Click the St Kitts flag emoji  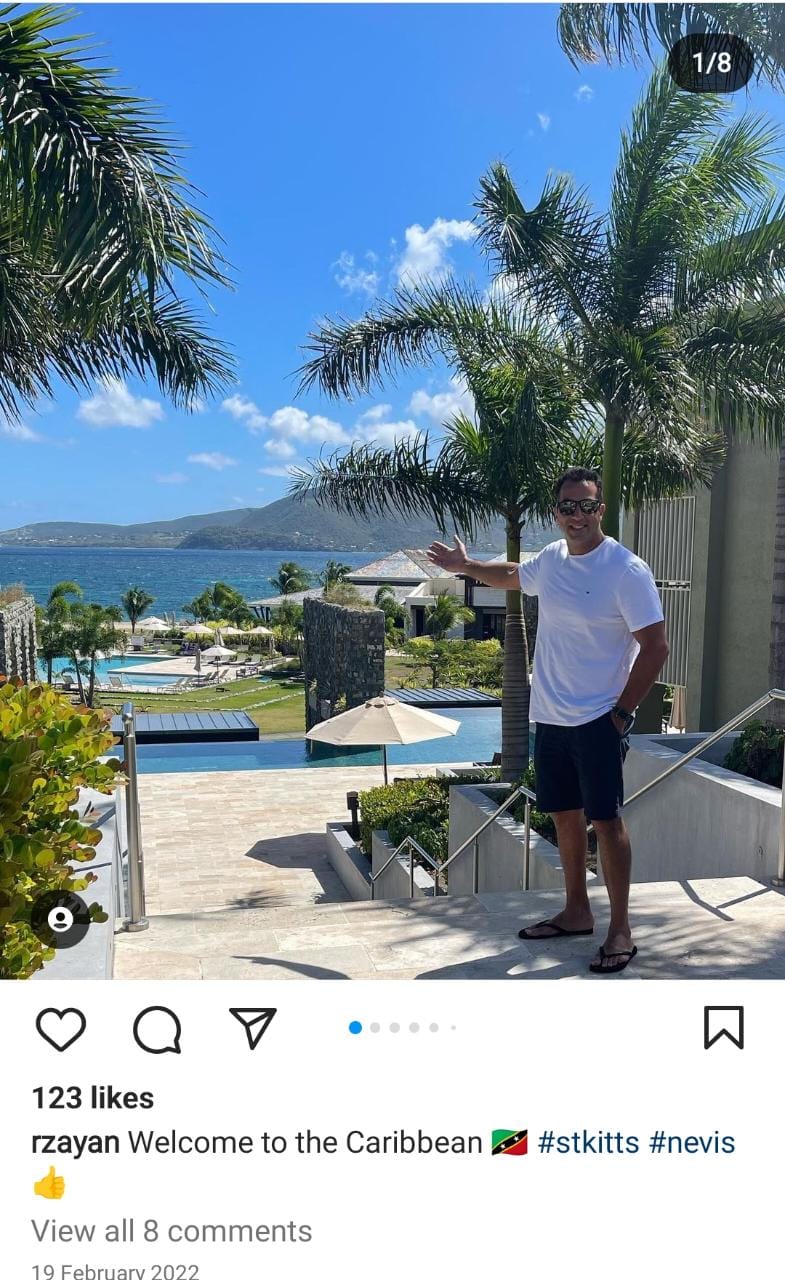[x=509, y=1142]
